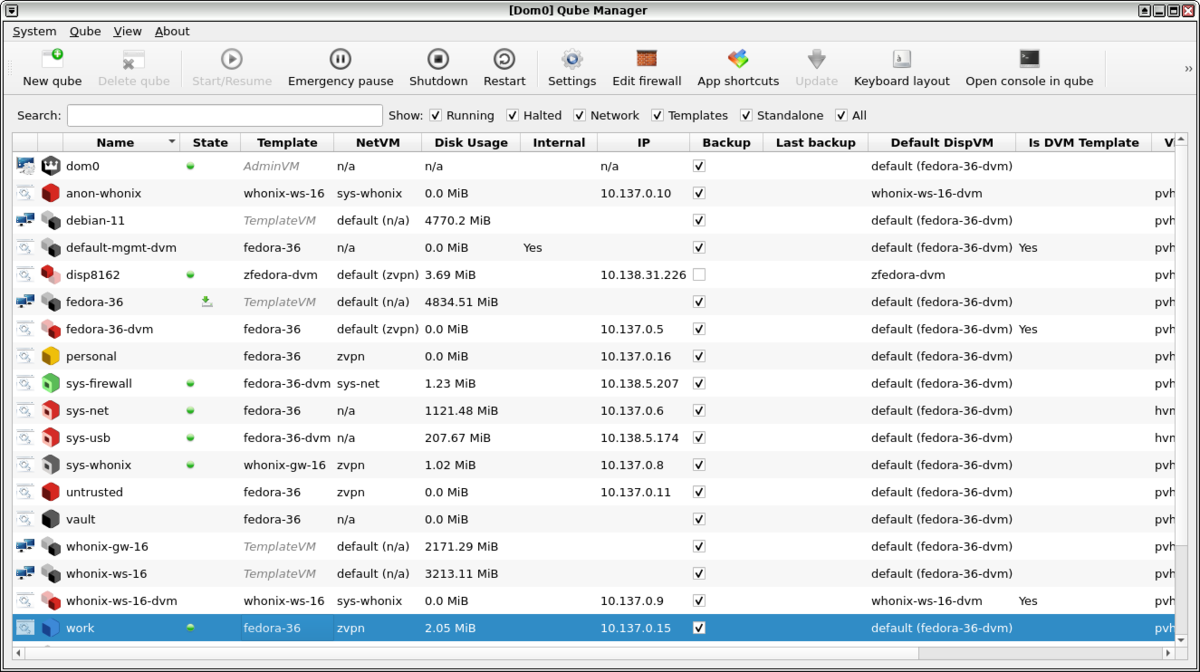Enable backup for disp8162 qube
Image resolution: width=1200 pixels, height=672 pixels.
[x=699, y=274]
